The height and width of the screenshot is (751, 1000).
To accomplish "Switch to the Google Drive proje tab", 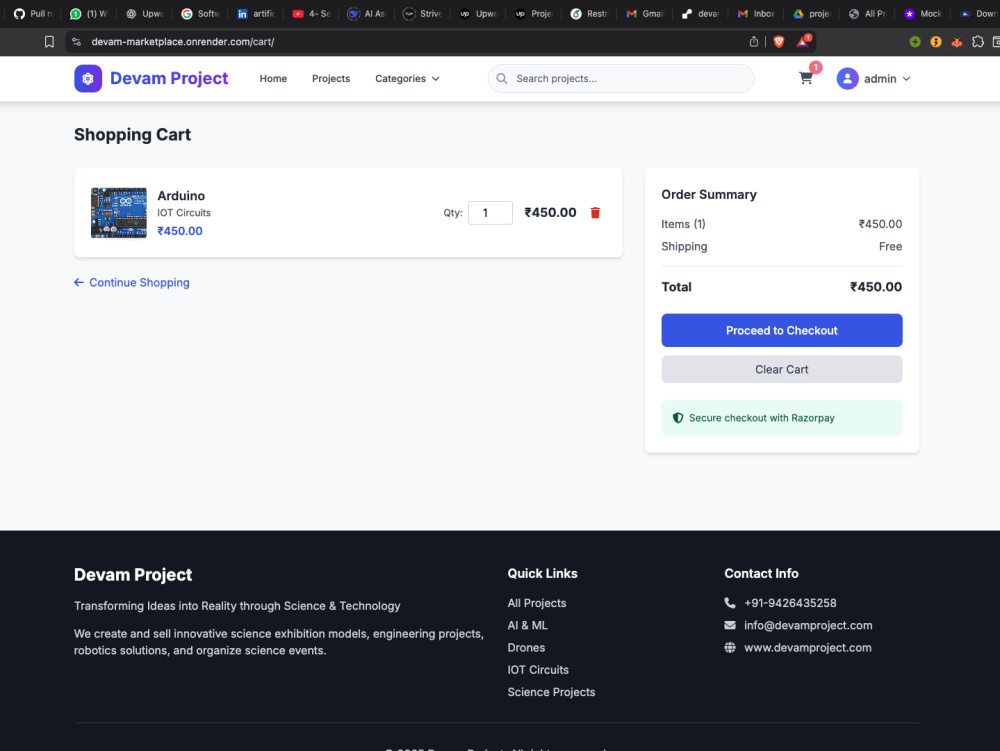I will pos(811,13).
